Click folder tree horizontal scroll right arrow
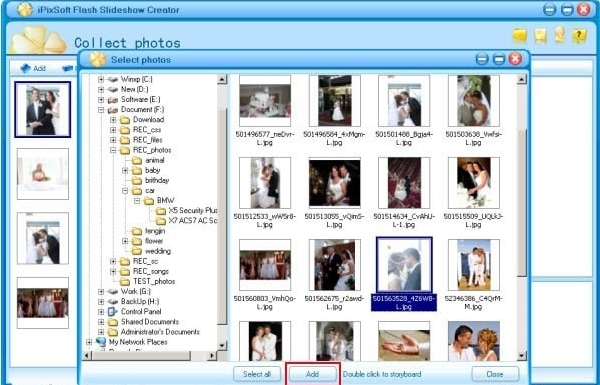 (212, 356)
